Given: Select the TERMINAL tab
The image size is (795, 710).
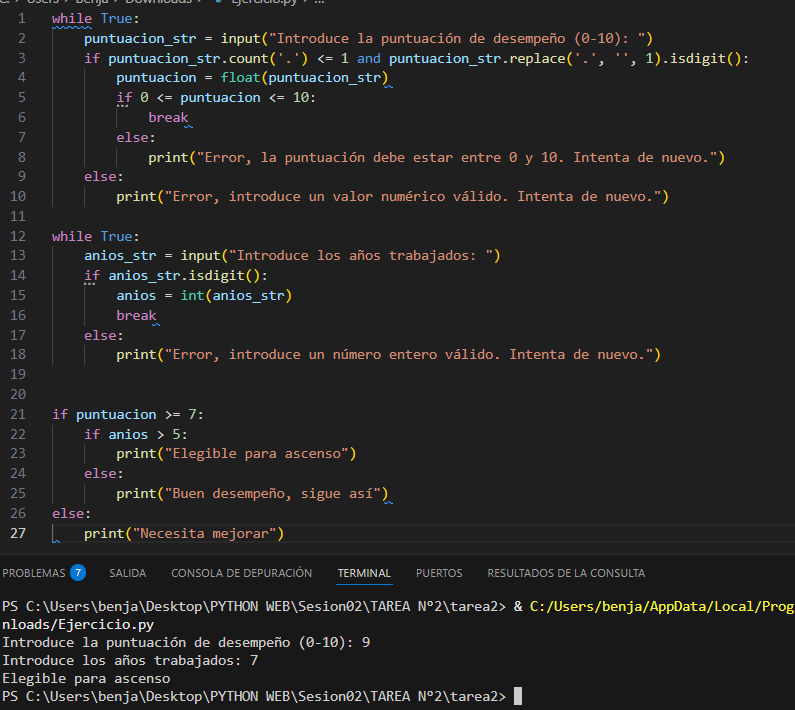Looking at the screenshot, I should click(x=364, y=573).
